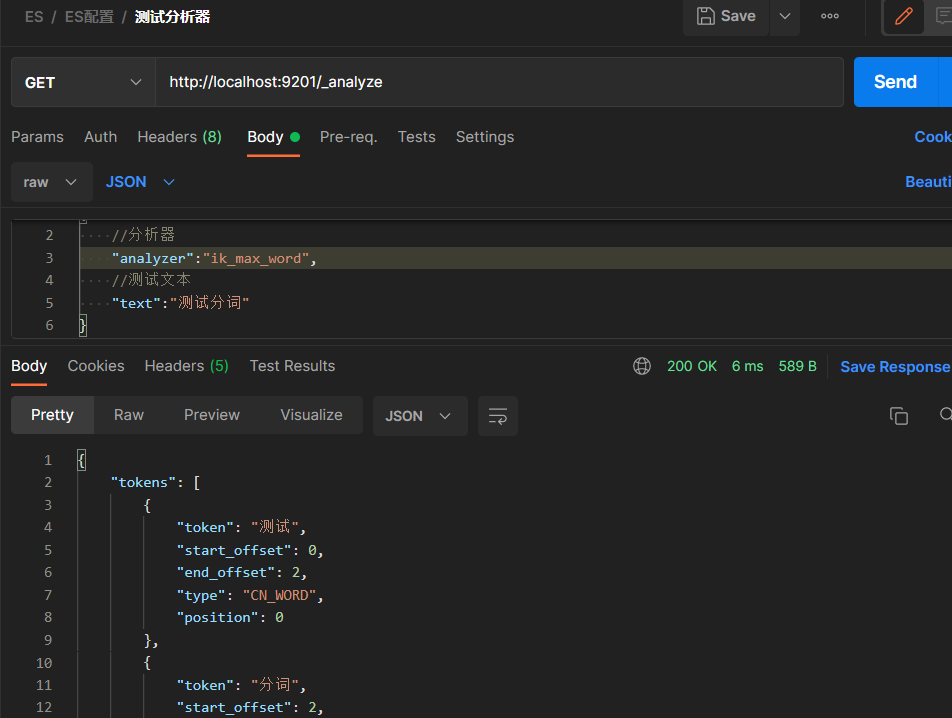The image size is (952, 718).
Task: Open the three-dot more actions menu
Action: coord(829,16)
